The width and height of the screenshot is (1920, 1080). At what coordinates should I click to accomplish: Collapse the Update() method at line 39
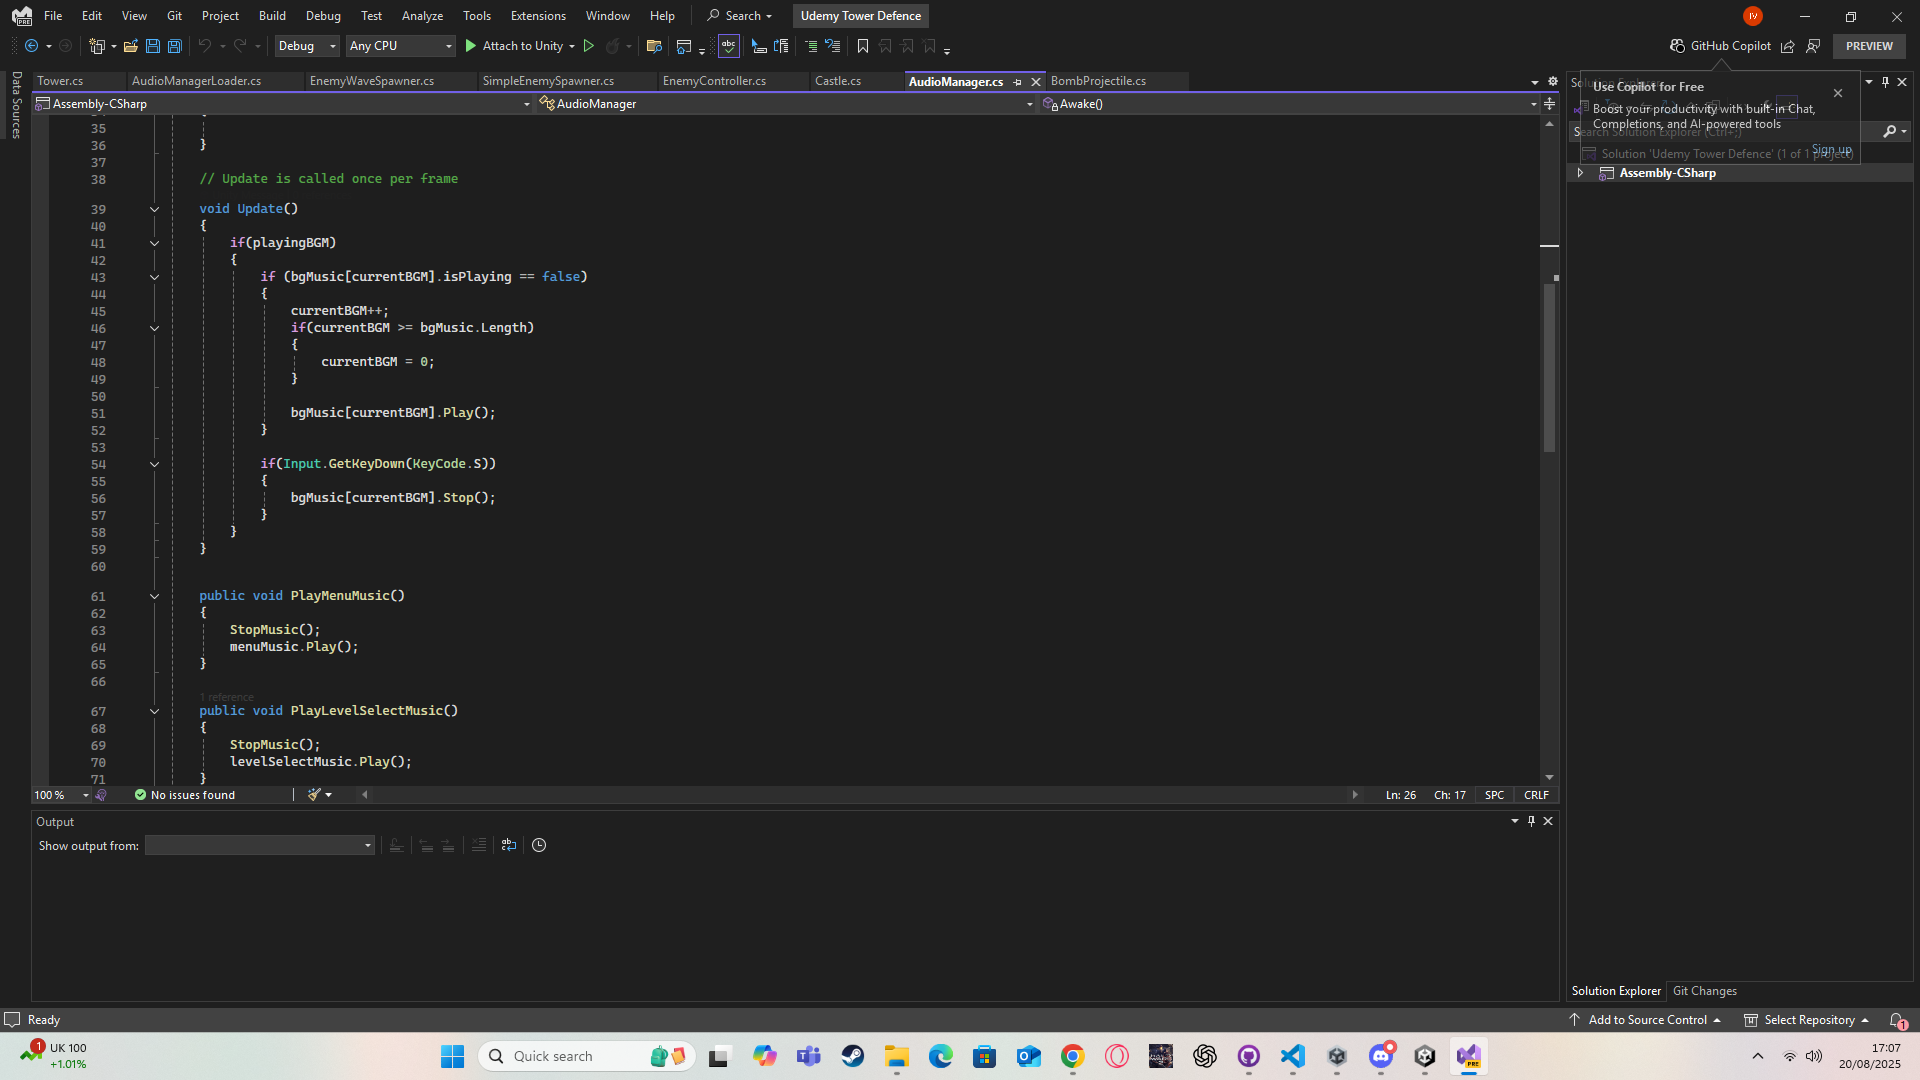pyautogui.click(x=154, y=209)
